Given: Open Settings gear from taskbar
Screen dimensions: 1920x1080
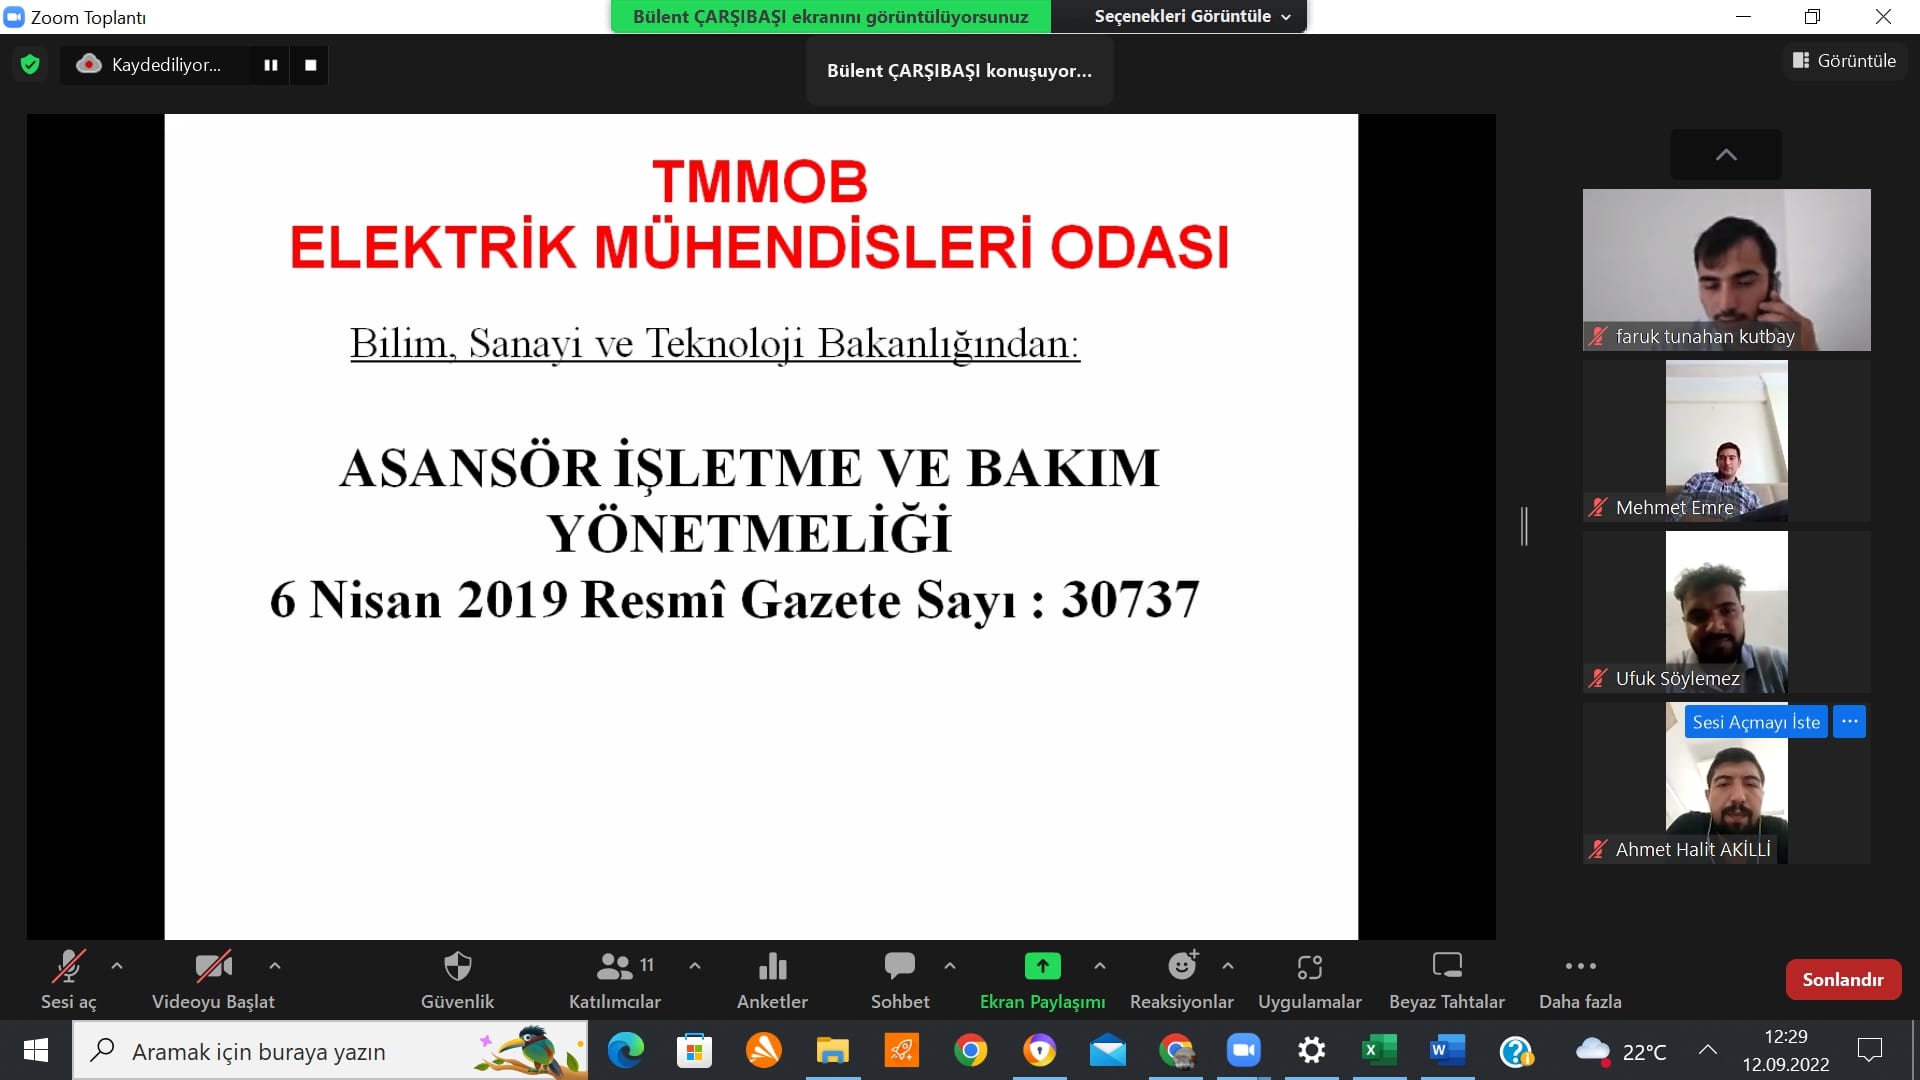Looking at the screenshot, I should tap(1311, 1051).
